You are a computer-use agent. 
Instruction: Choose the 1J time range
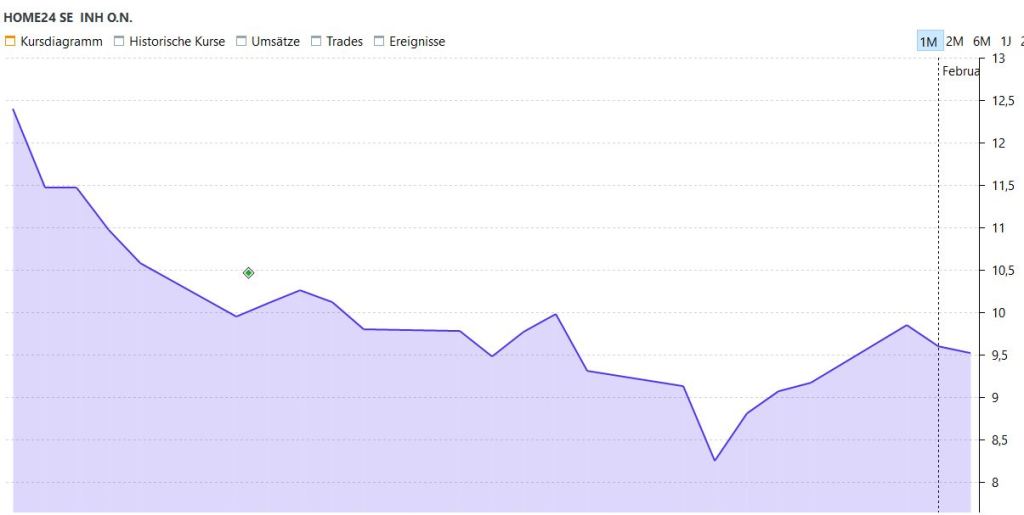tap(1006, 41)
